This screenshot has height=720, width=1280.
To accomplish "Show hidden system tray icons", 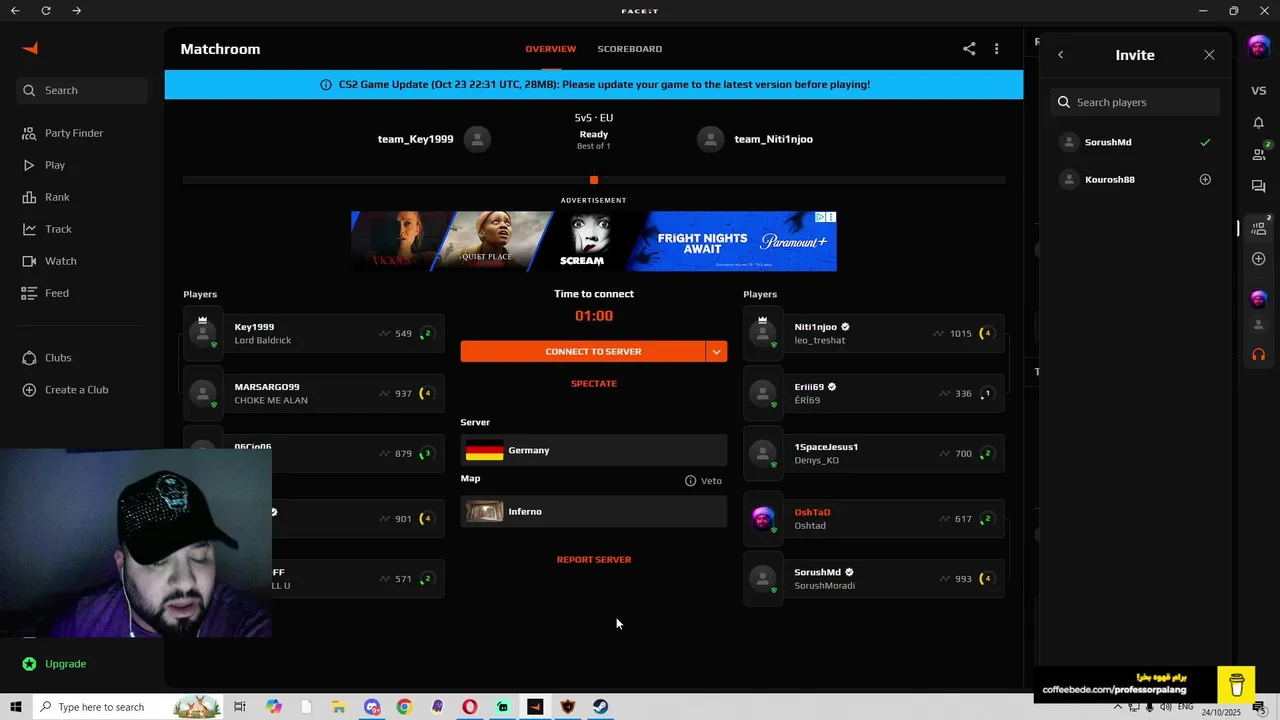I will 1117,707.
